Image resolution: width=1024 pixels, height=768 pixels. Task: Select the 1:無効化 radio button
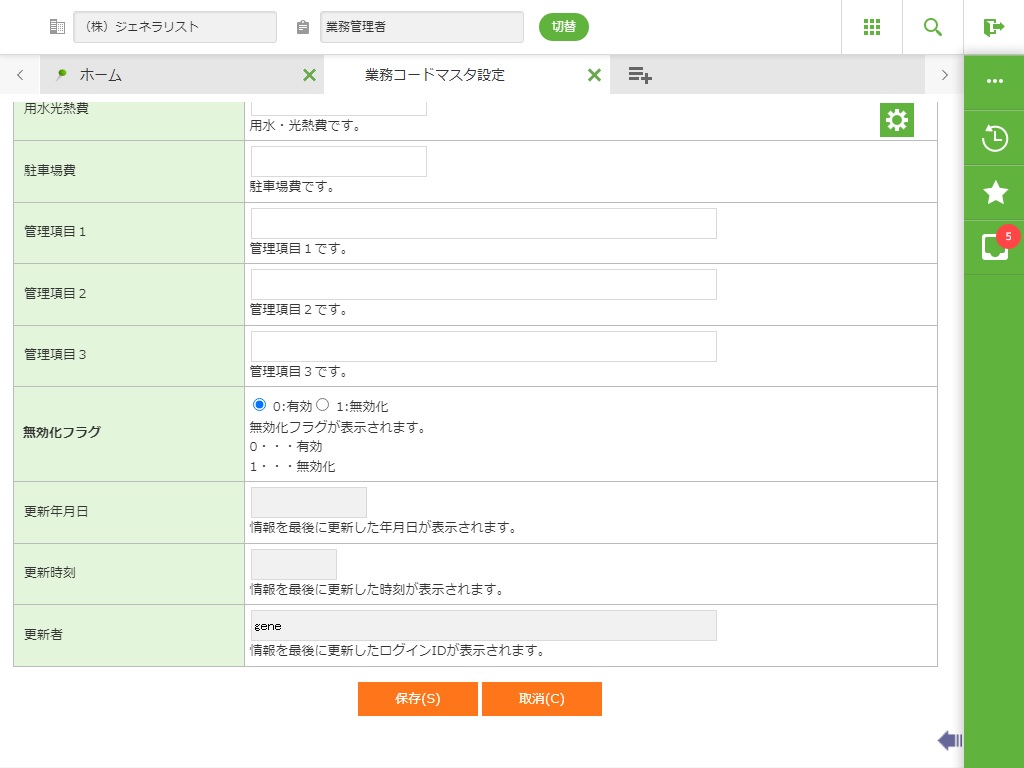323,405
